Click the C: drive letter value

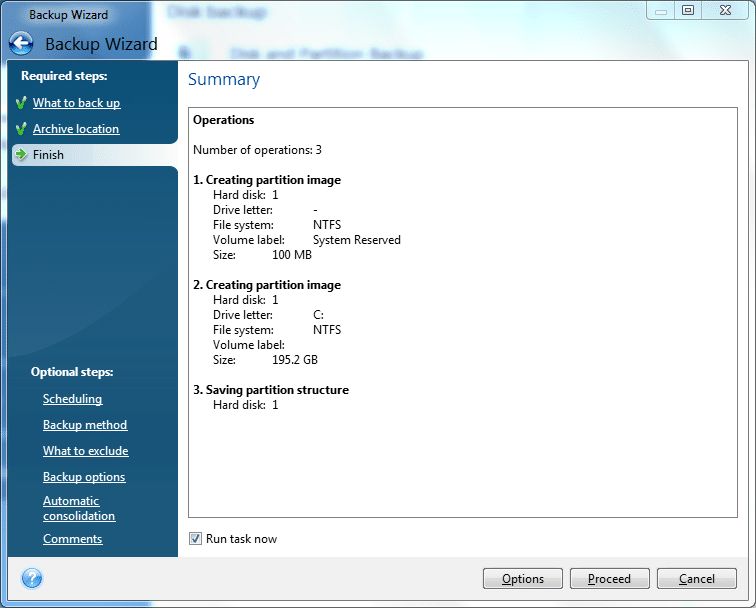click(x=318, y=315)
